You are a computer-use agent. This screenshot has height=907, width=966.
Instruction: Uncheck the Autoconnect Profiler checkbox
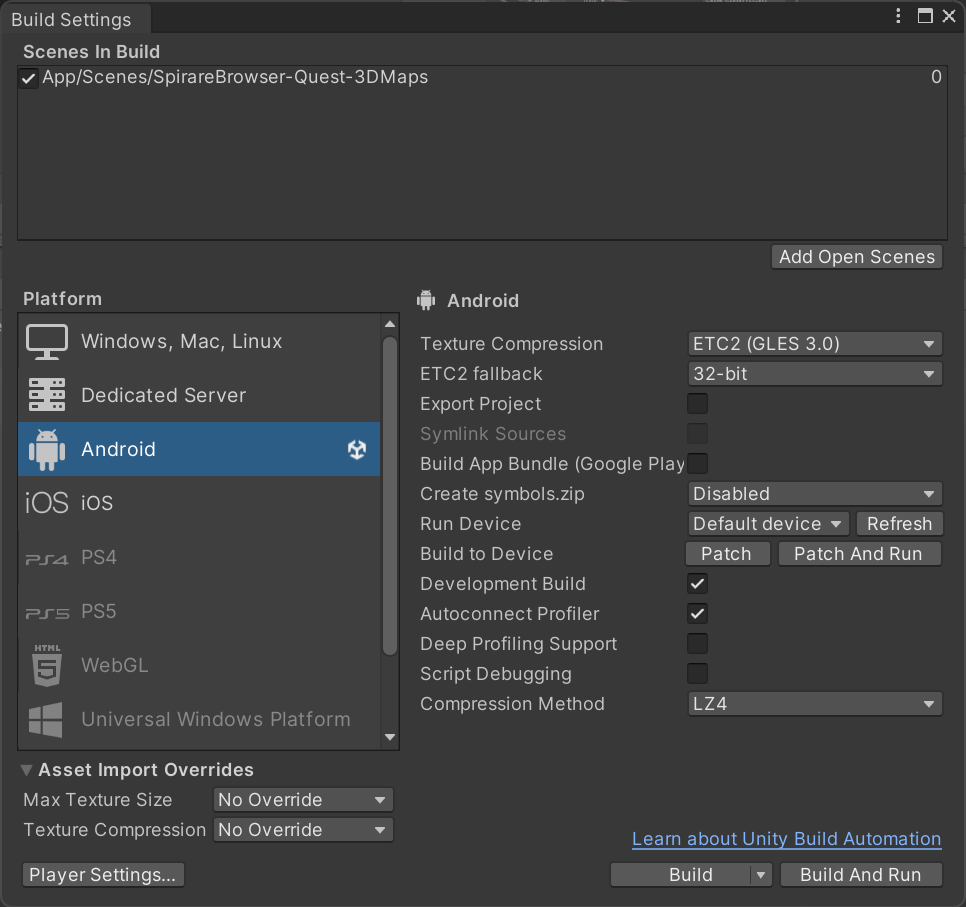pos(697,614)
